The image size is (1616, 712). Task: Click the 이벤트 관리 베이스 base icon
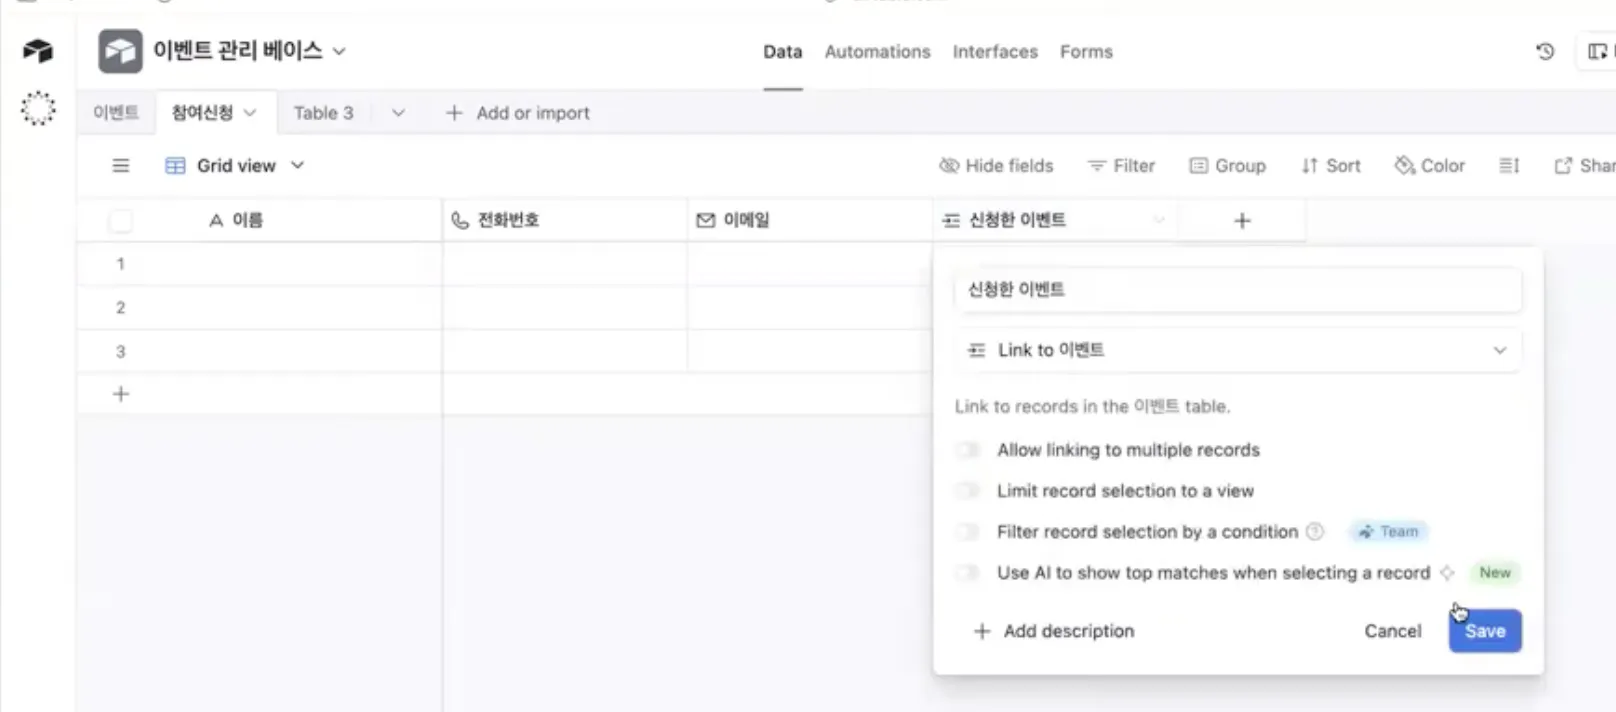(120, 51)
